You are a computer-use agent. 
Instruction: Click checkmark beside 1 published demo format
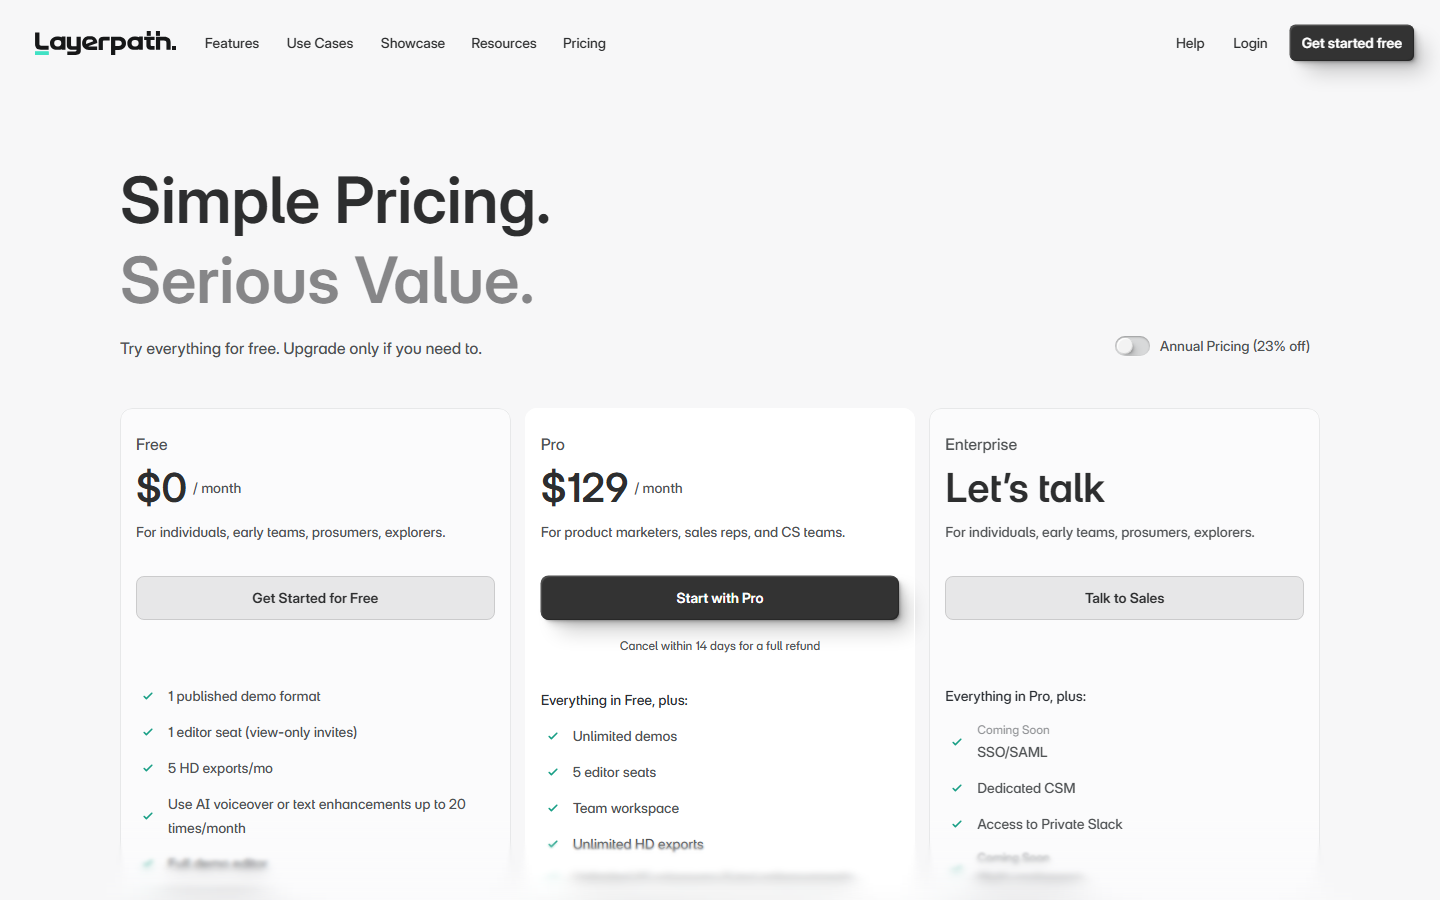(148, 696)
